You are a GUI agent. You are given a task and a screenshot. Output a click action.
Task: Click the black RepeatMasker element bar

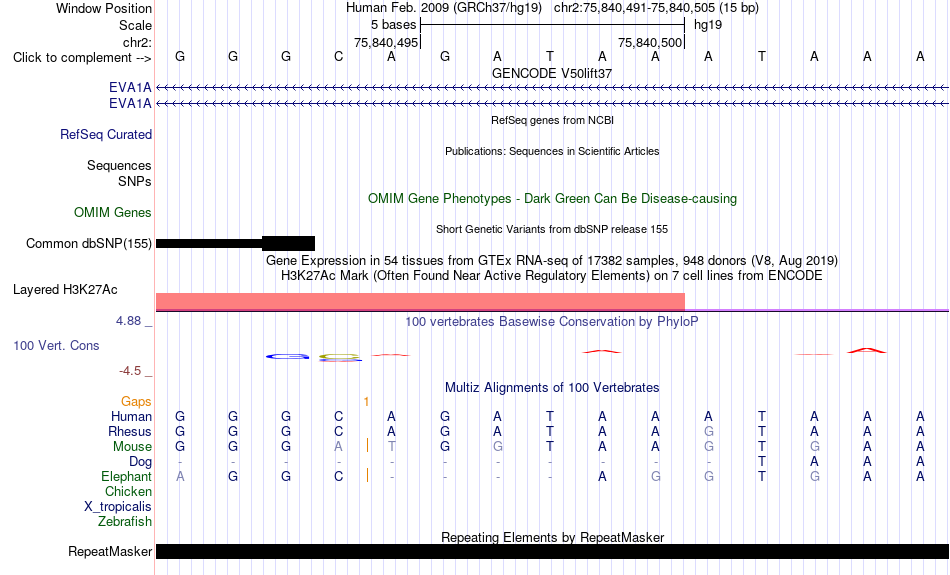[552, 551]
